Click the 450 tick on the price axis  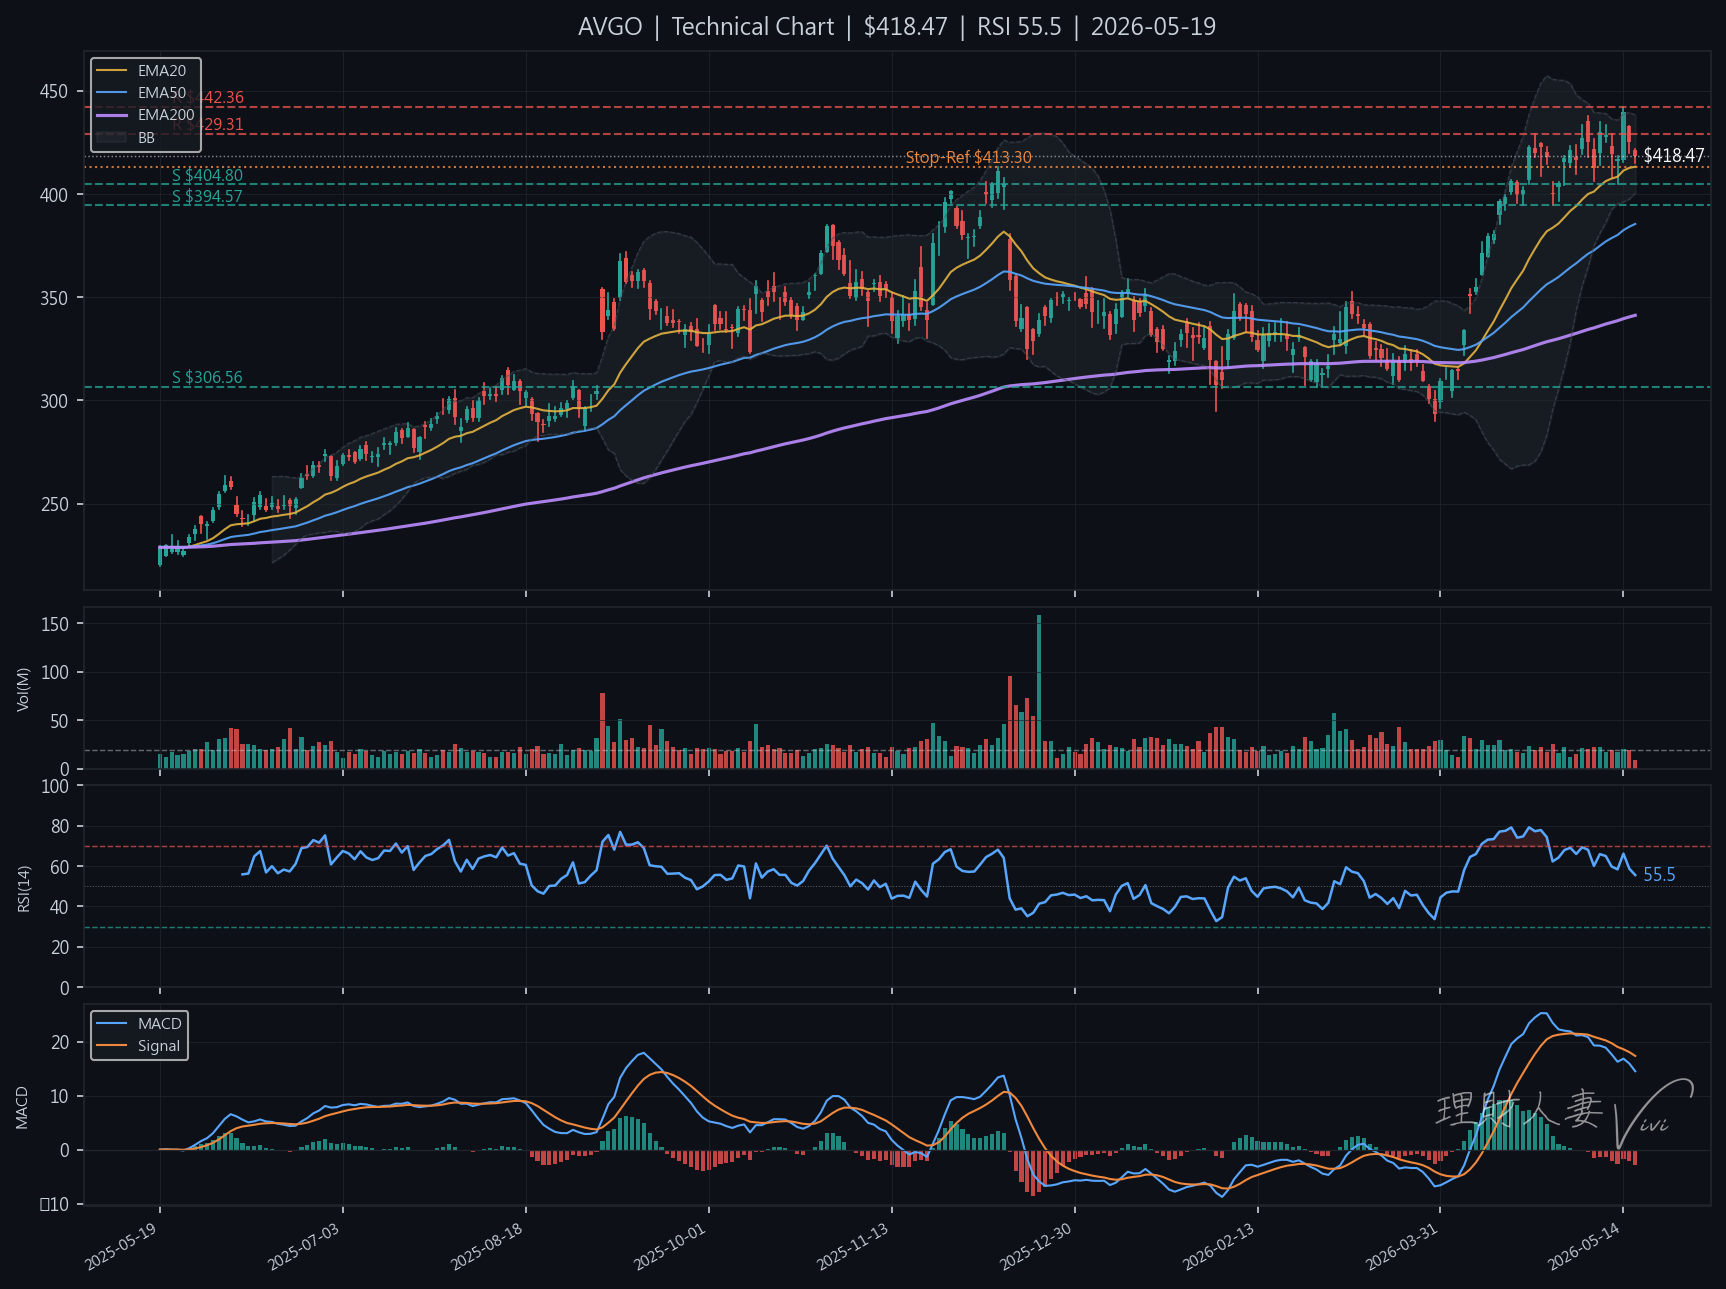pyautogui.click(x=54, y=92)
